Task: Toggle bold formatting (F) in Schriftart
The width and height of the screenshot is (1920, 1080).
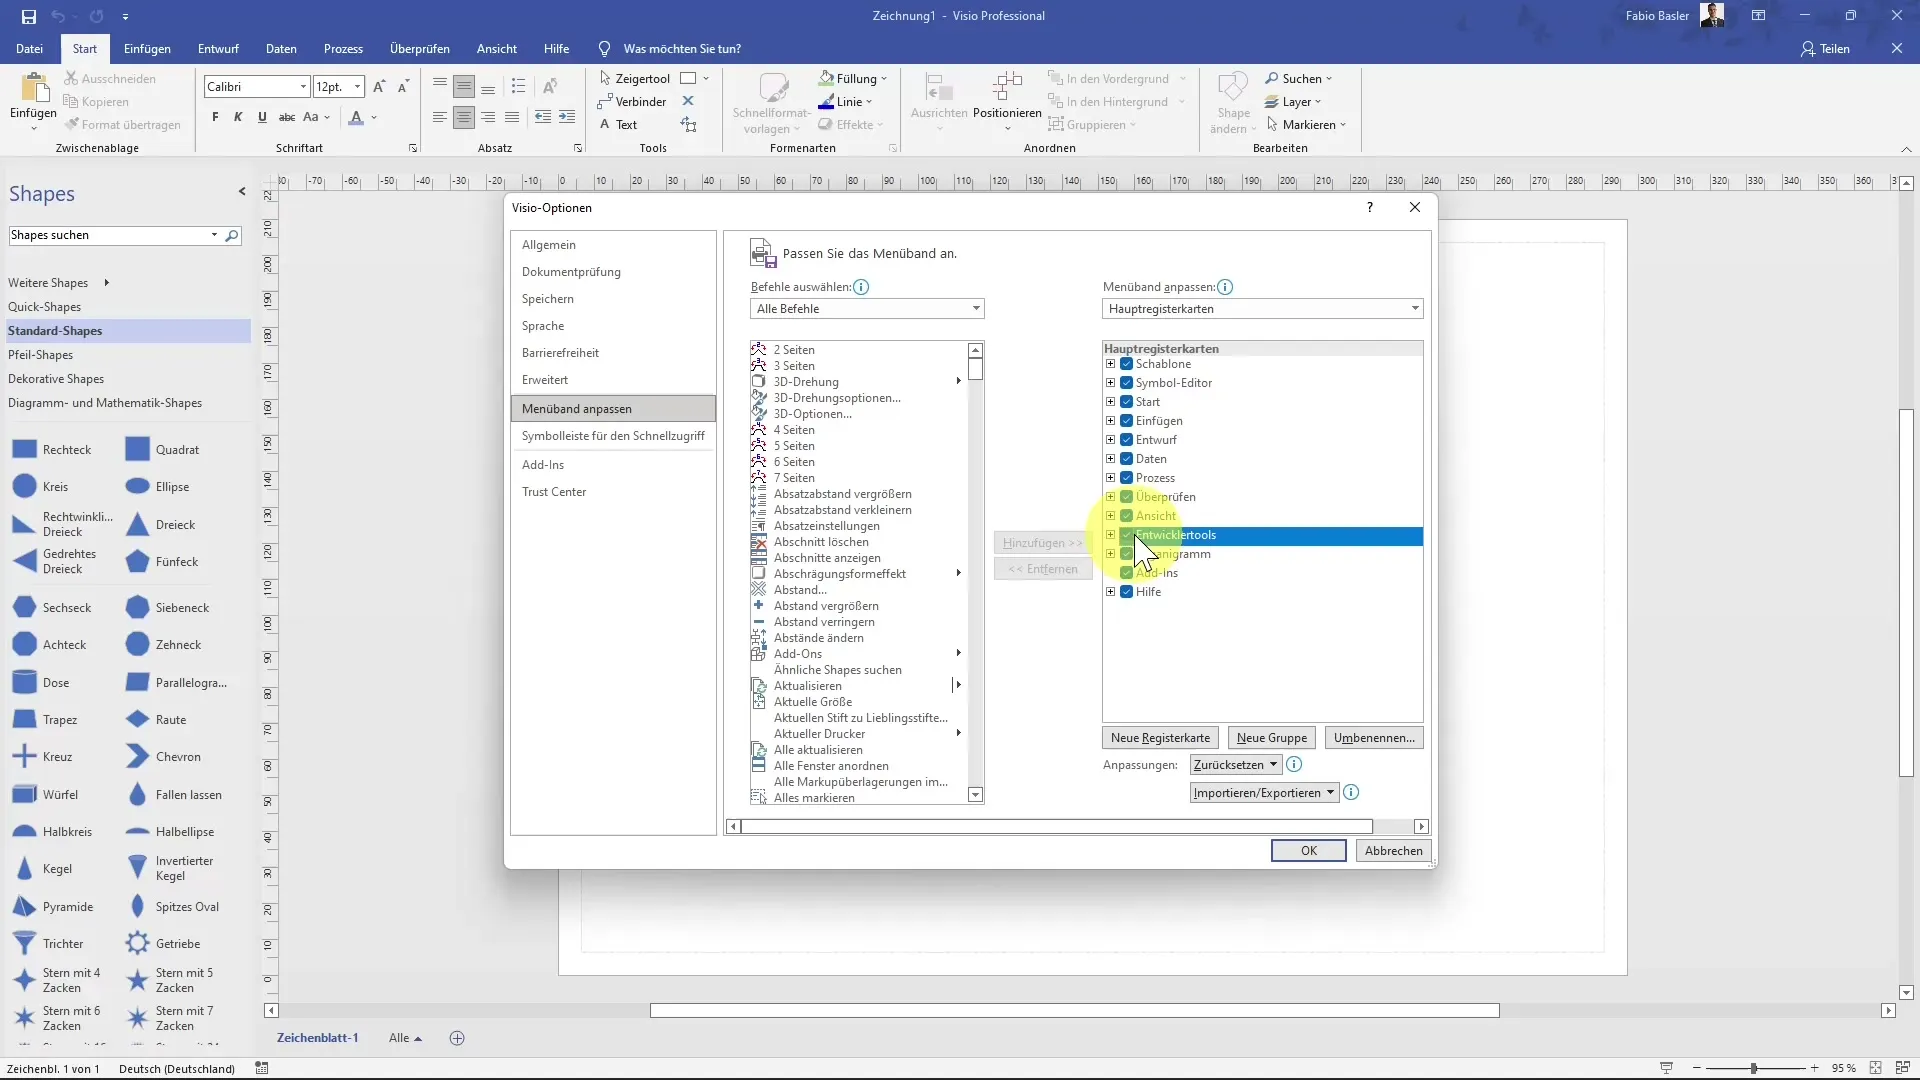Action: [x=215, y=117]
